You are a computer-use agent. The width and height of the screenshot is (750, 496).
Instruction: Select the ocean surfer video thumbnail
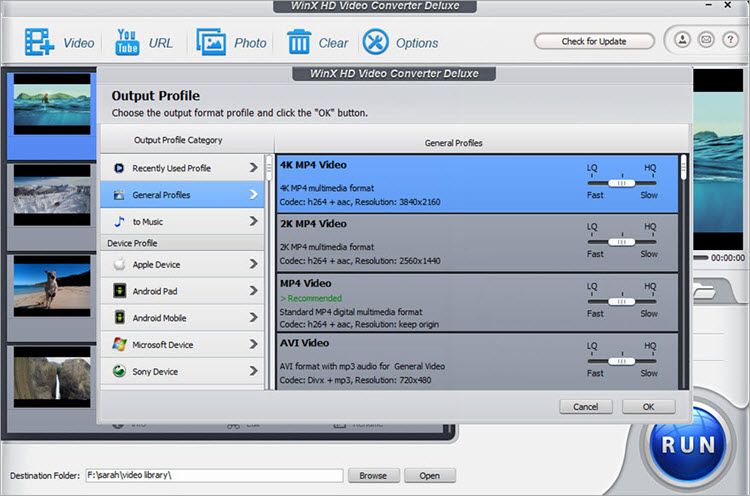(x=52, y=103)
